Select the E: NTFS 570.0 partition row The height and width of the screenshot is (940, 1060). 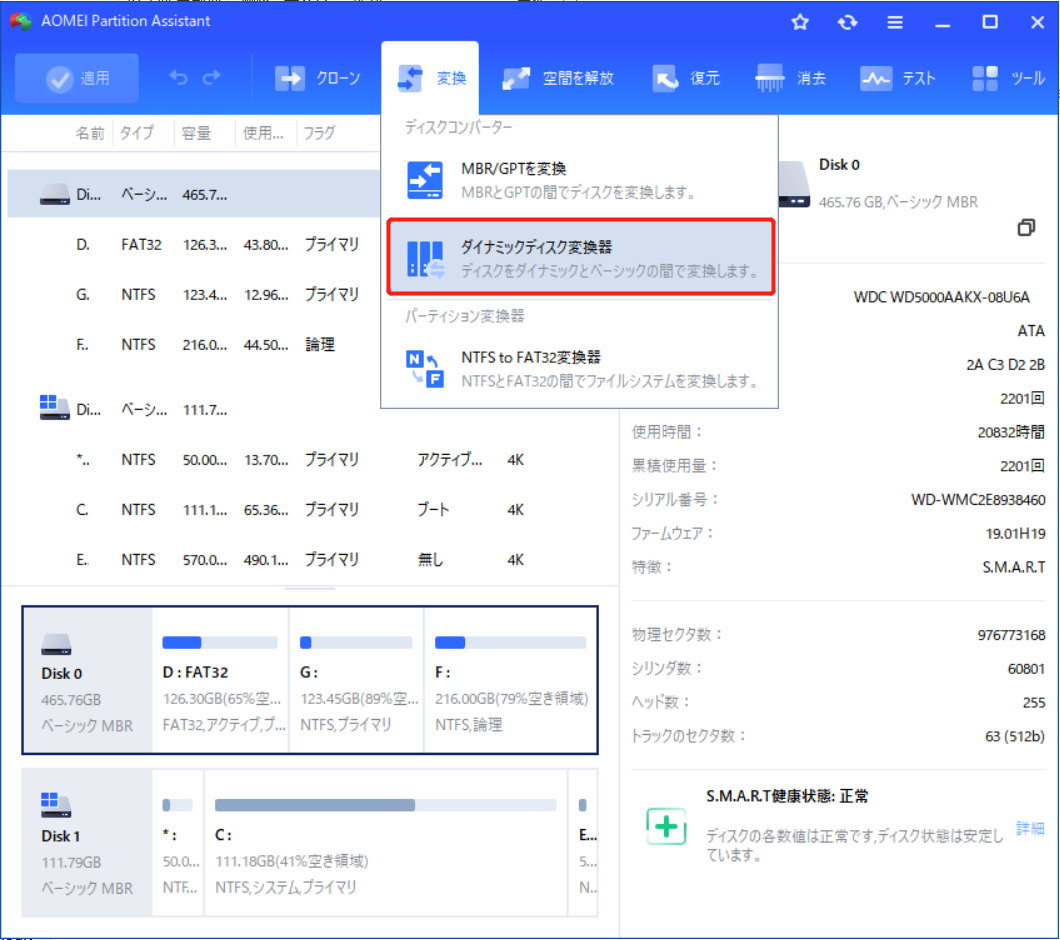(x=311, y=559)
